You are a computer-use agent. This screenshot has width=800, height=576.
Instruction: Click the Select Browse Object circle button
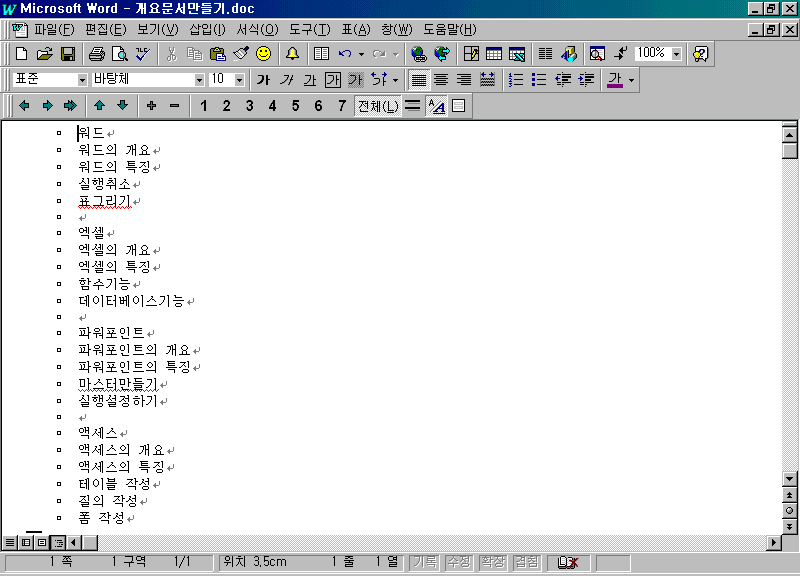coord(789,511)
